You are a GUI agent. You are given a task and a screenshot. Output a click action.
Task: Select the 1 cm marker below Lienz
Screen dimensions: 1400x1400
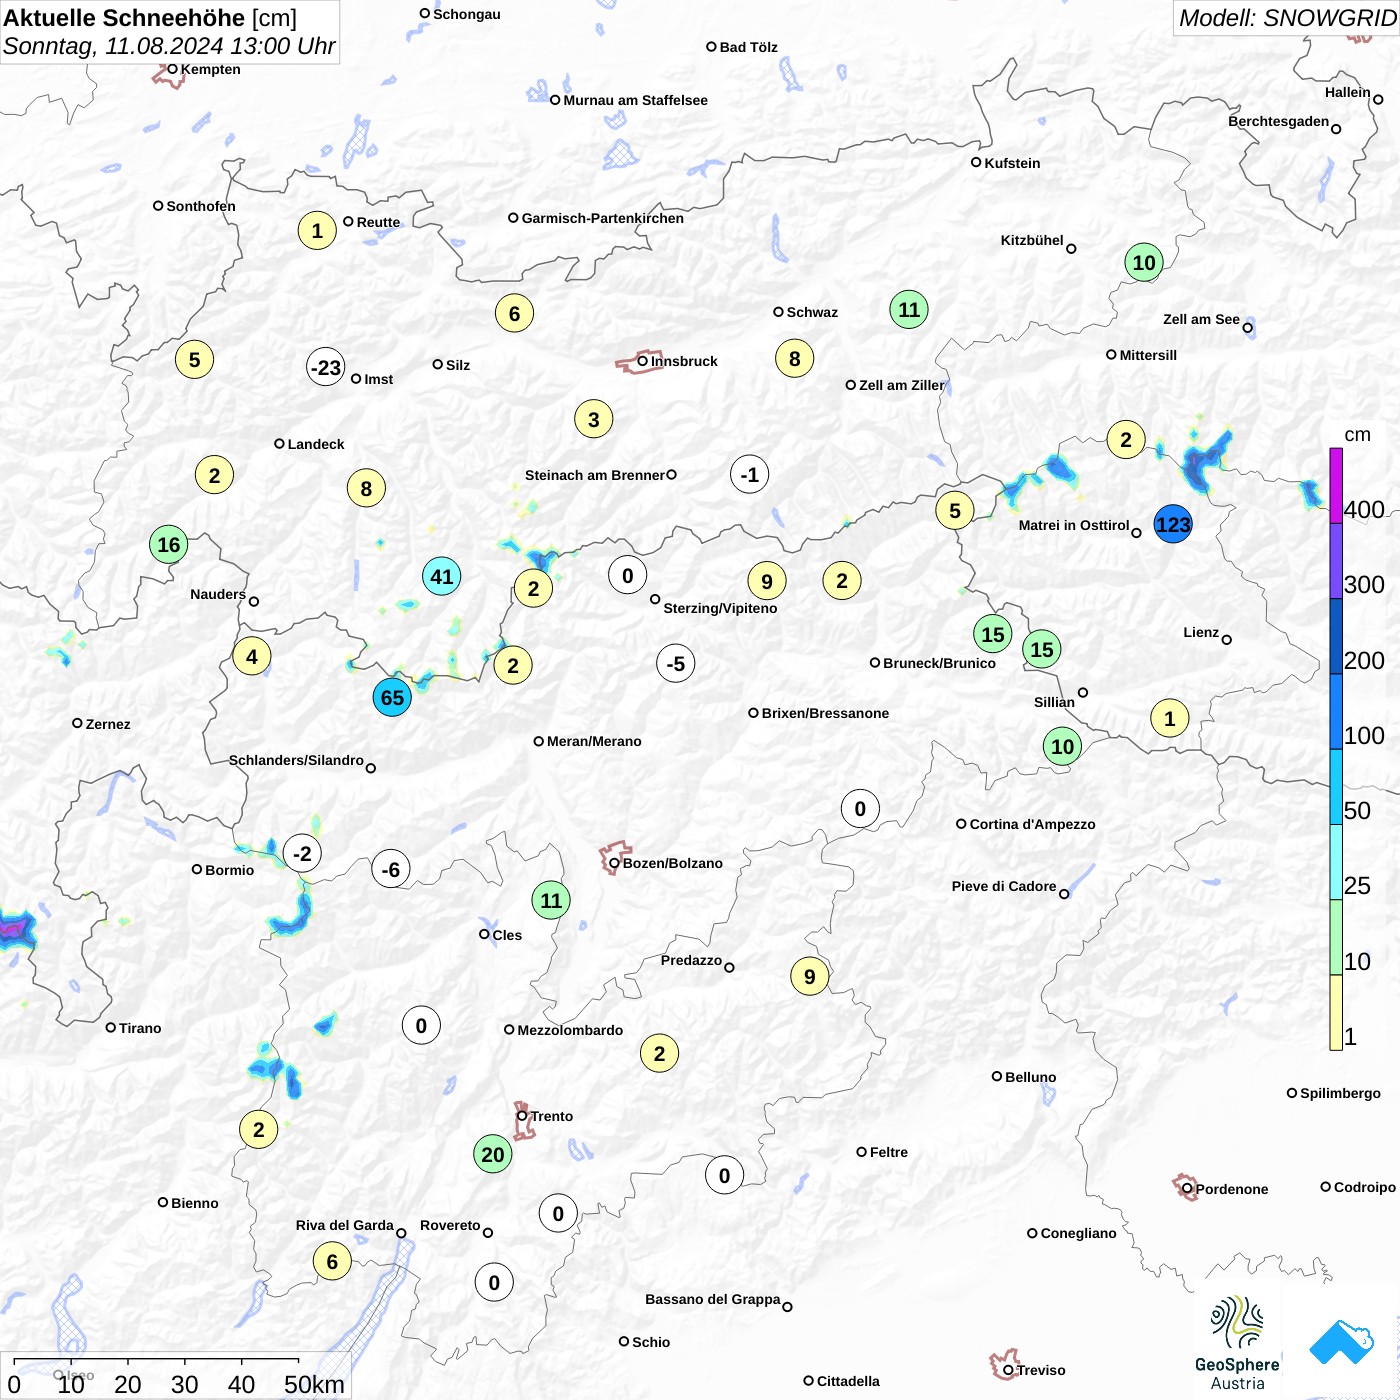click(x=1170, y=718)
